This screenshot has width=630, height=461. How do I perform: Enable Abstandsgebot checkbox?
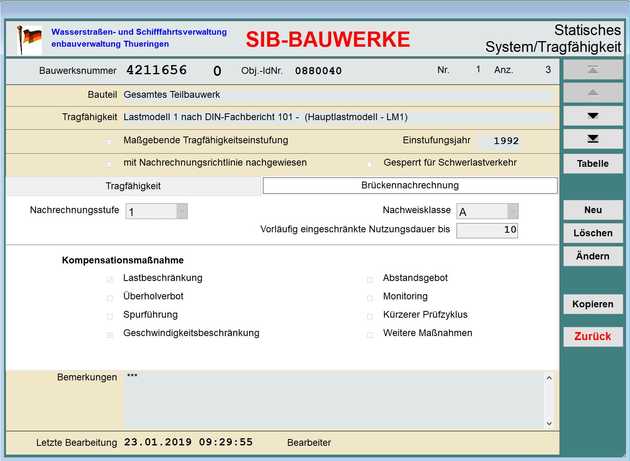tap(370, 279)
